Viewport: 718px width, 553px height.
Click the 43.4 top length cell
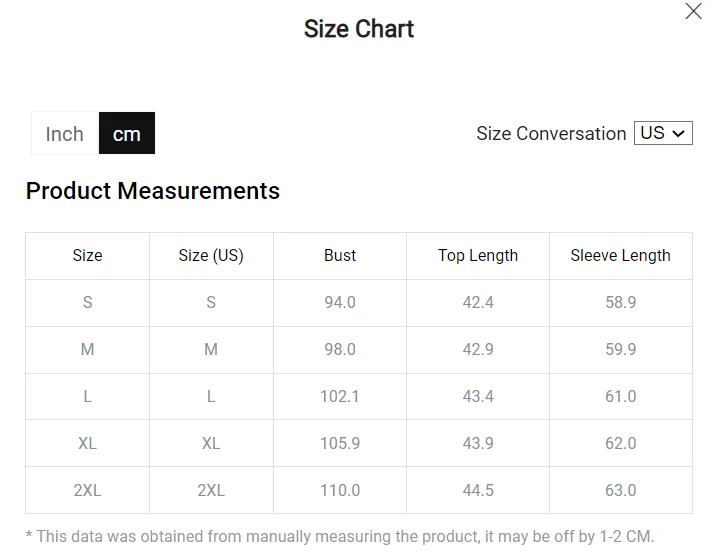[x=478, y=396]
